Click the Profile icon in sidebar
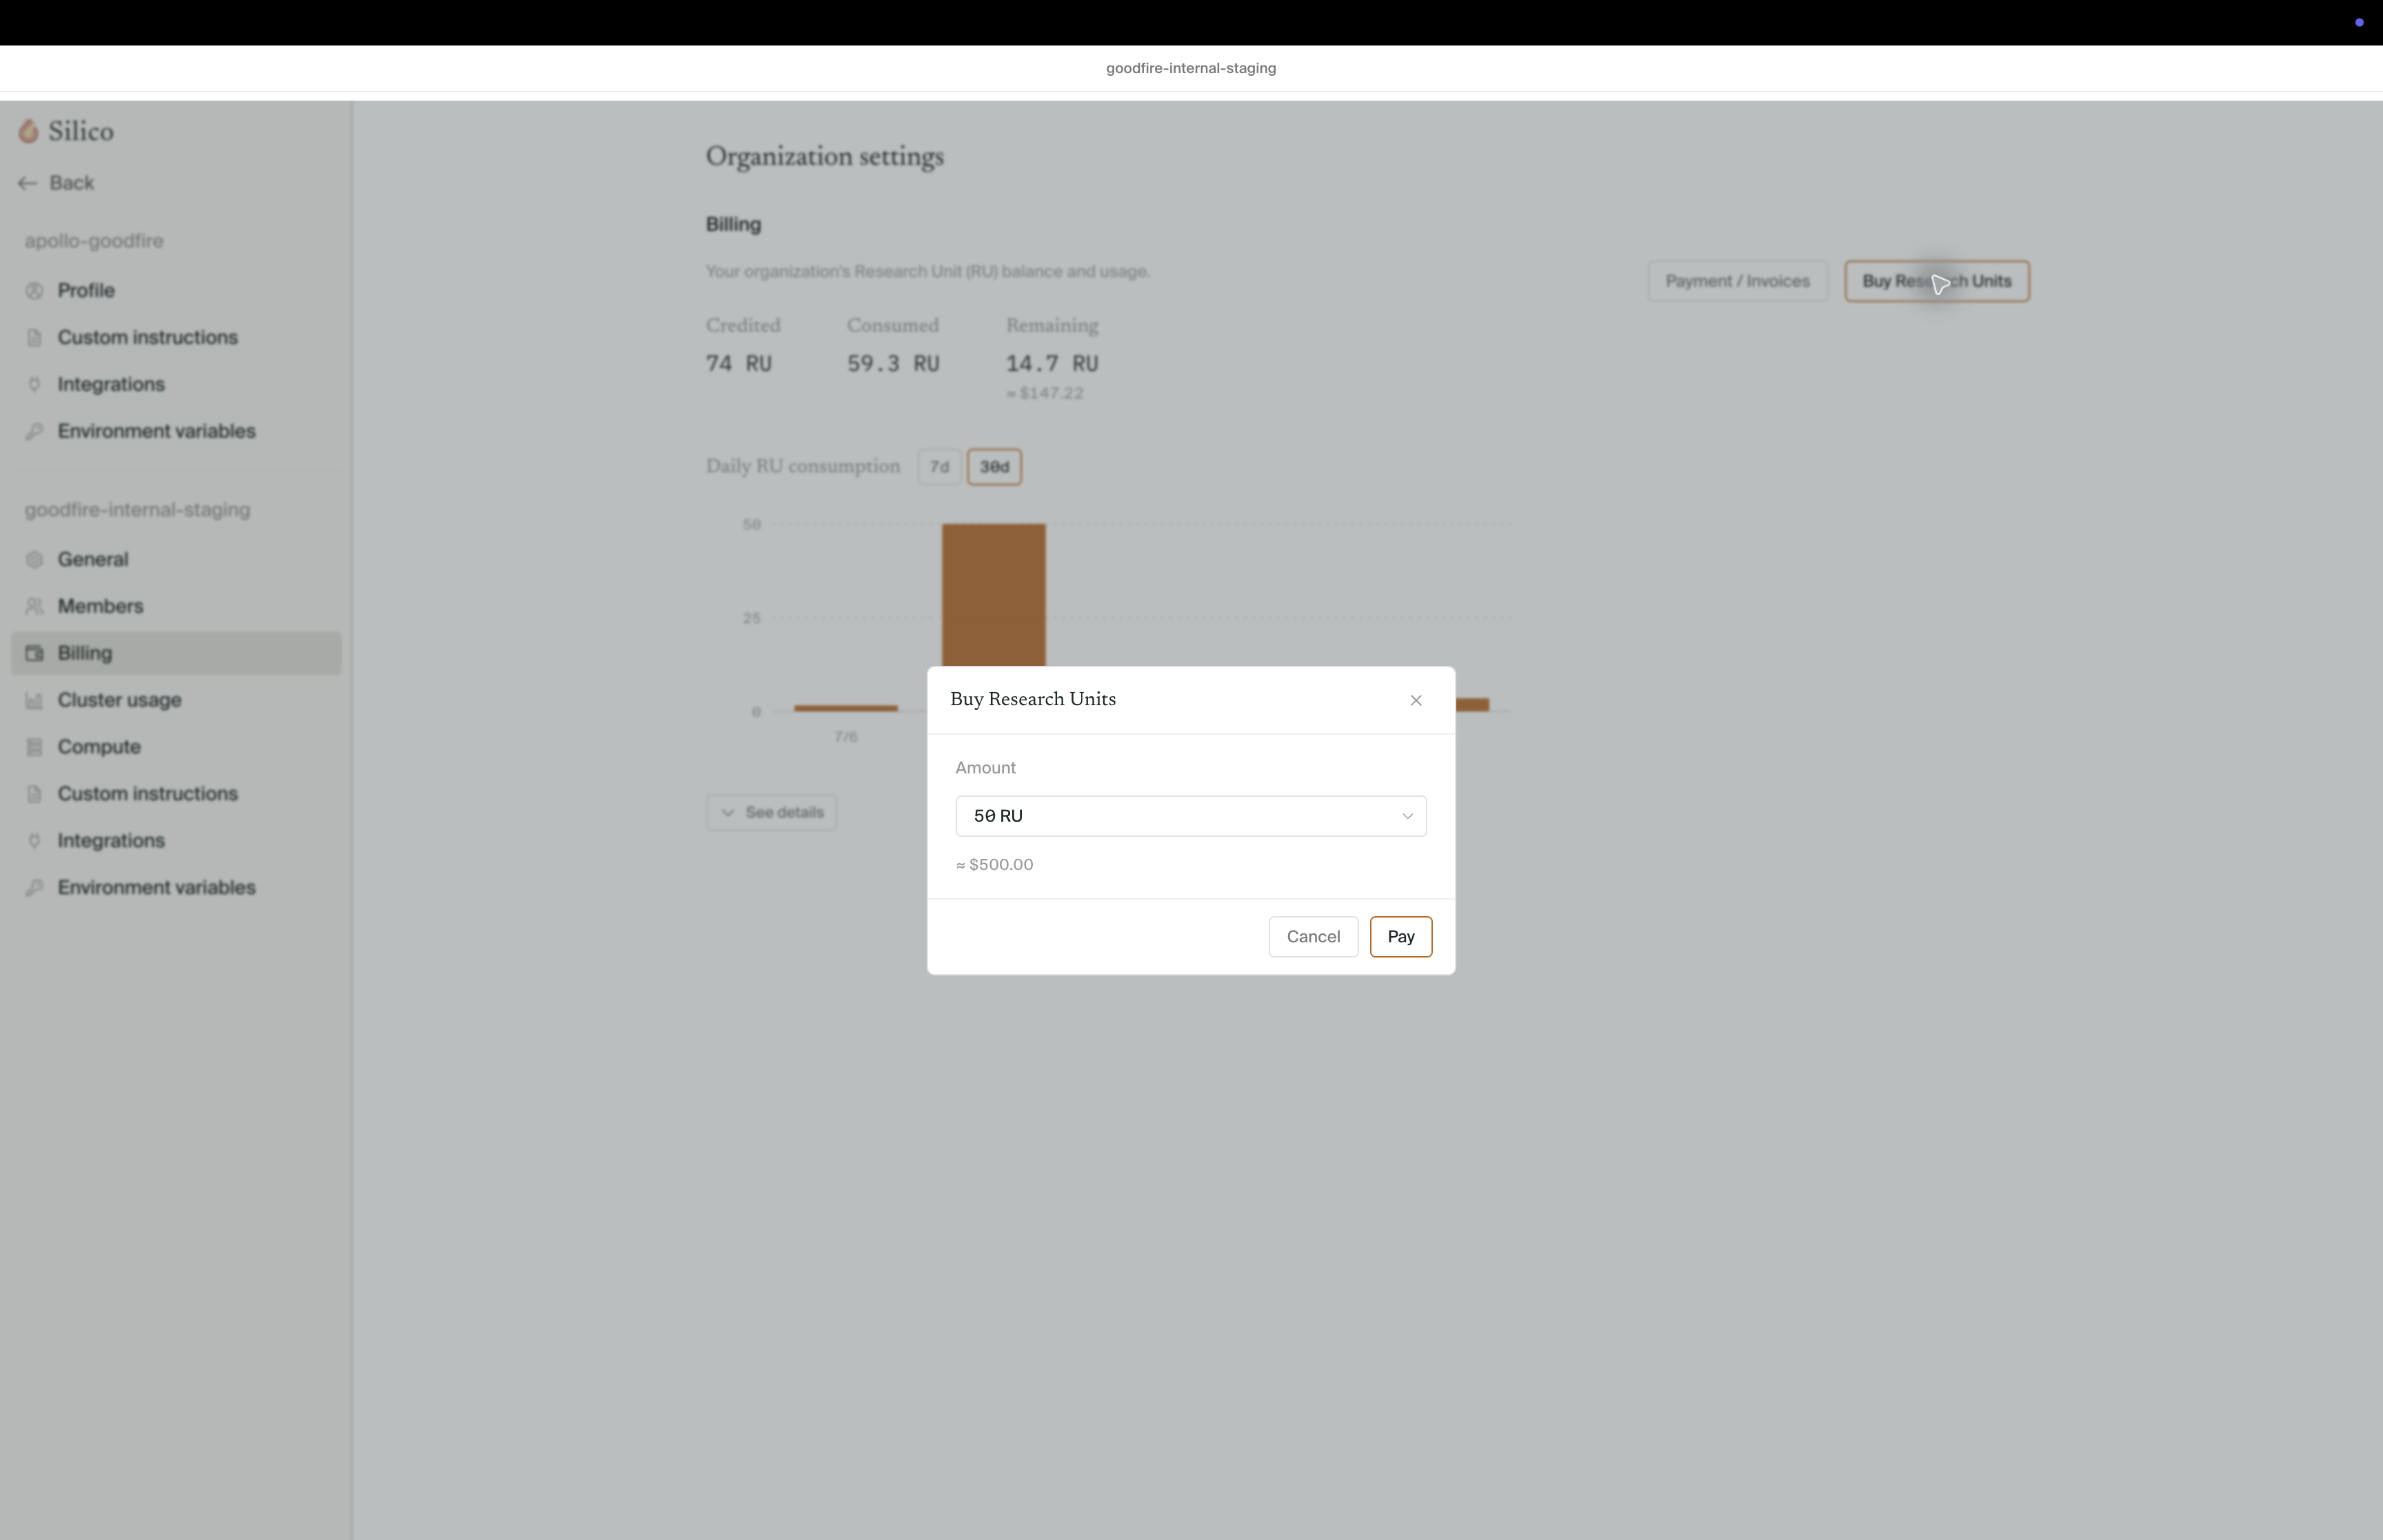The image size is (2383, 1540). 35,291
